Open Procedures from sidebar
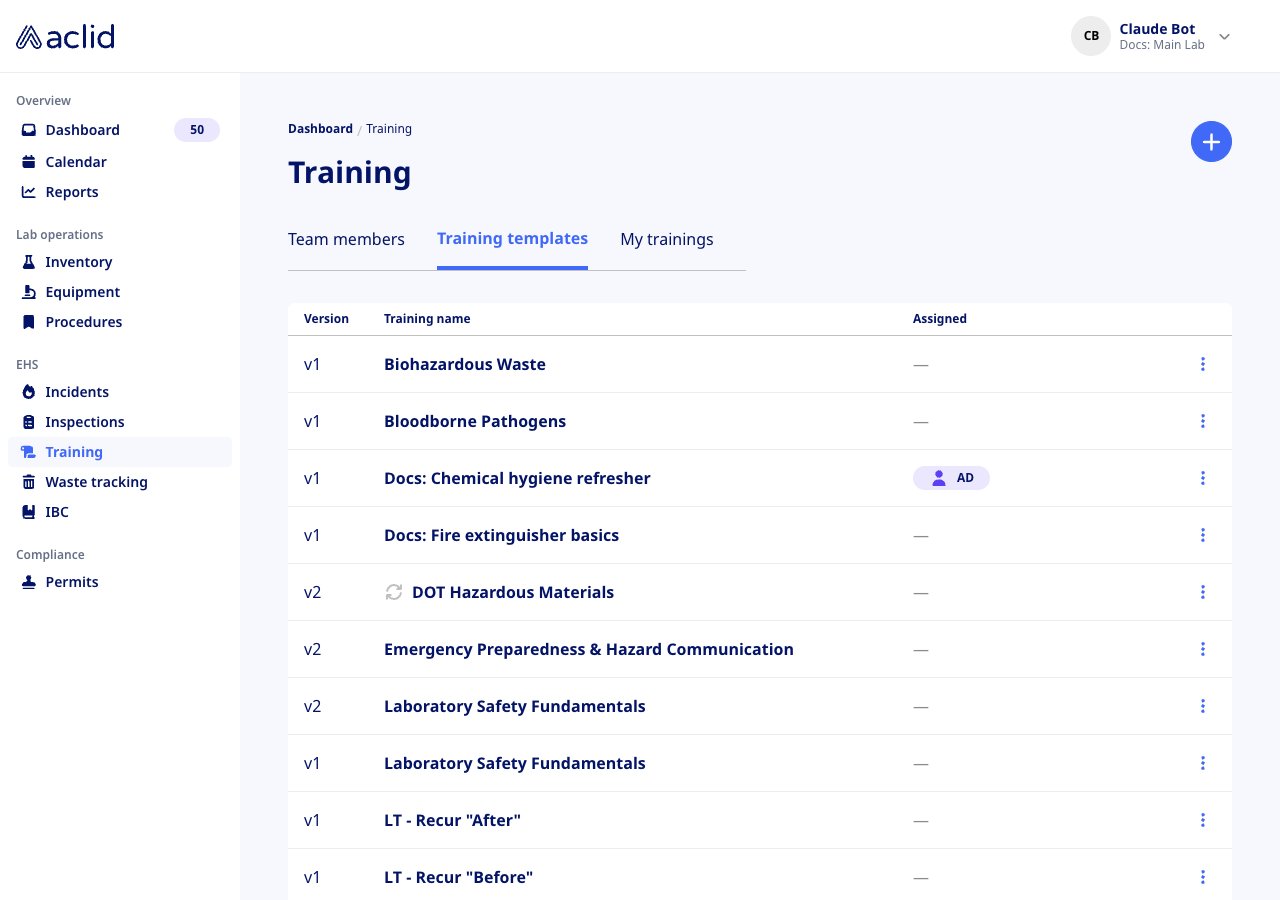This screenshot has width=1280, height=900. tap(120, 322)
